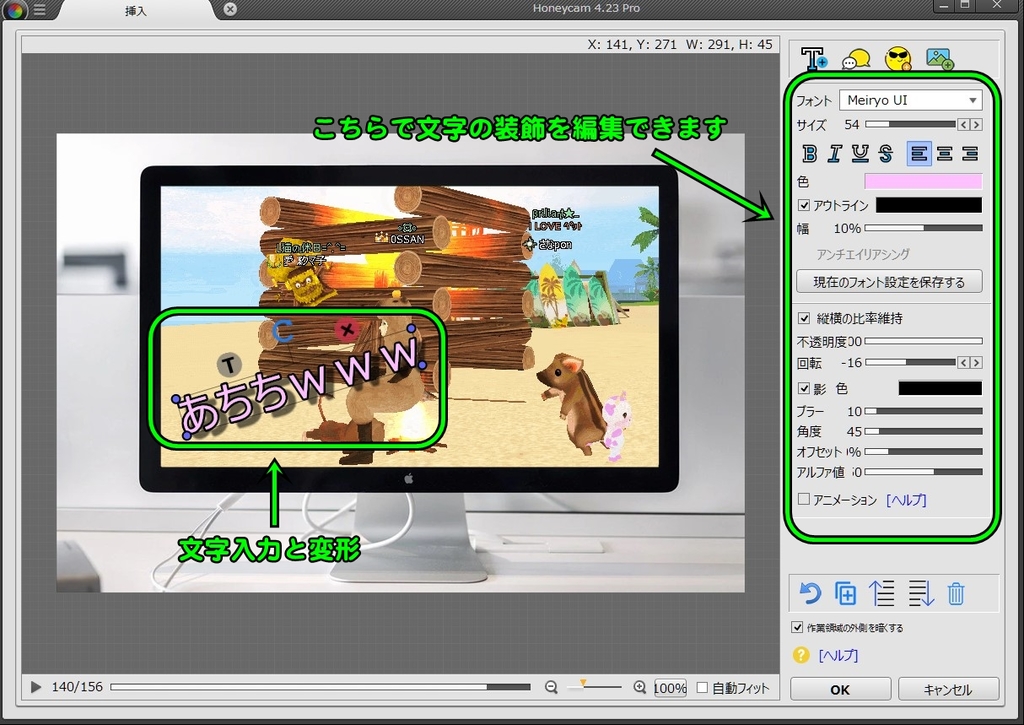
Task: Click the frame timeline seek bar
Action: pyautogui.click(x=320, y=687)
